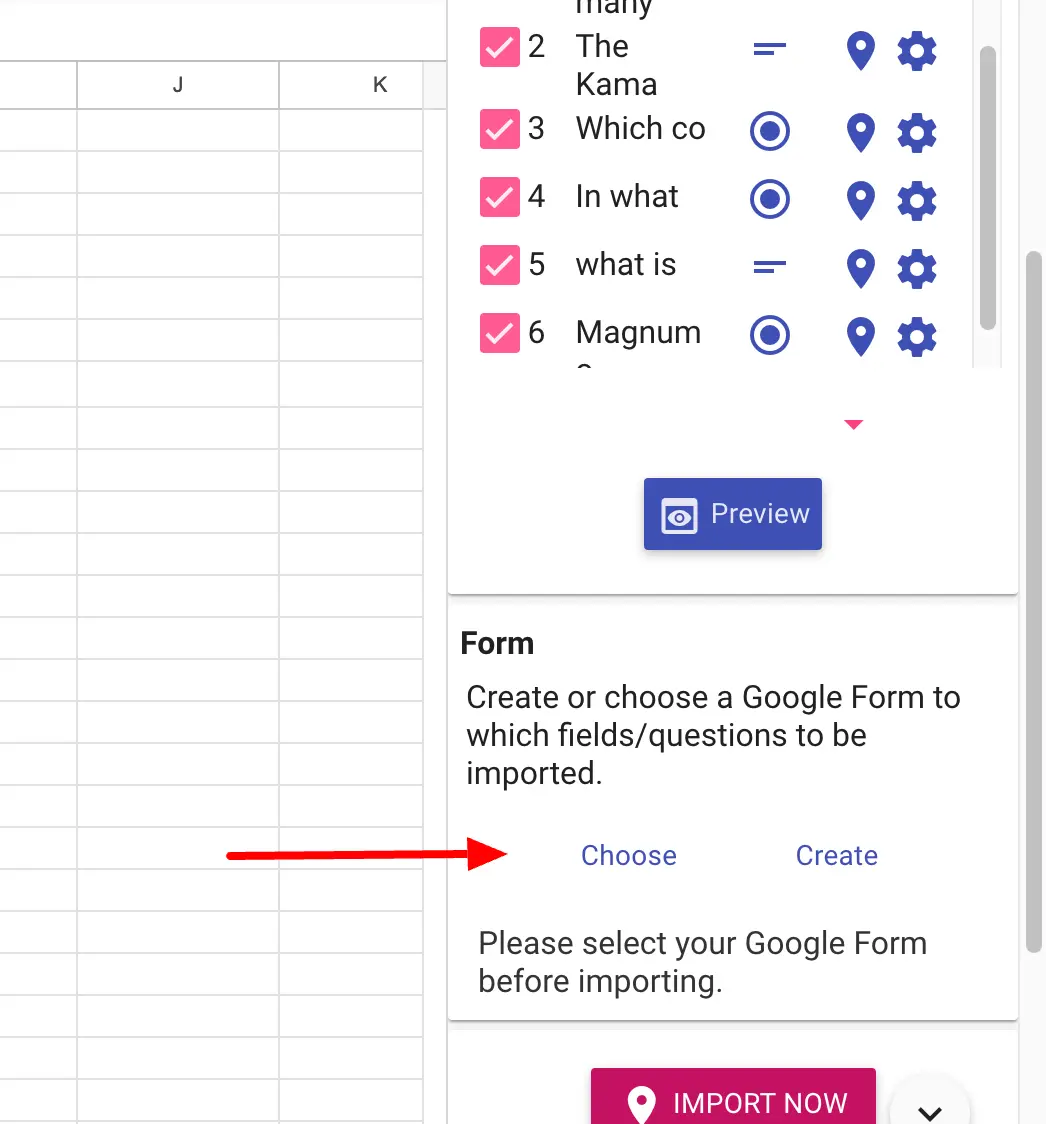Viewport: 1046px width, 1124px height.
Task: Open settings gear for question 2
Action: [916, 51]
